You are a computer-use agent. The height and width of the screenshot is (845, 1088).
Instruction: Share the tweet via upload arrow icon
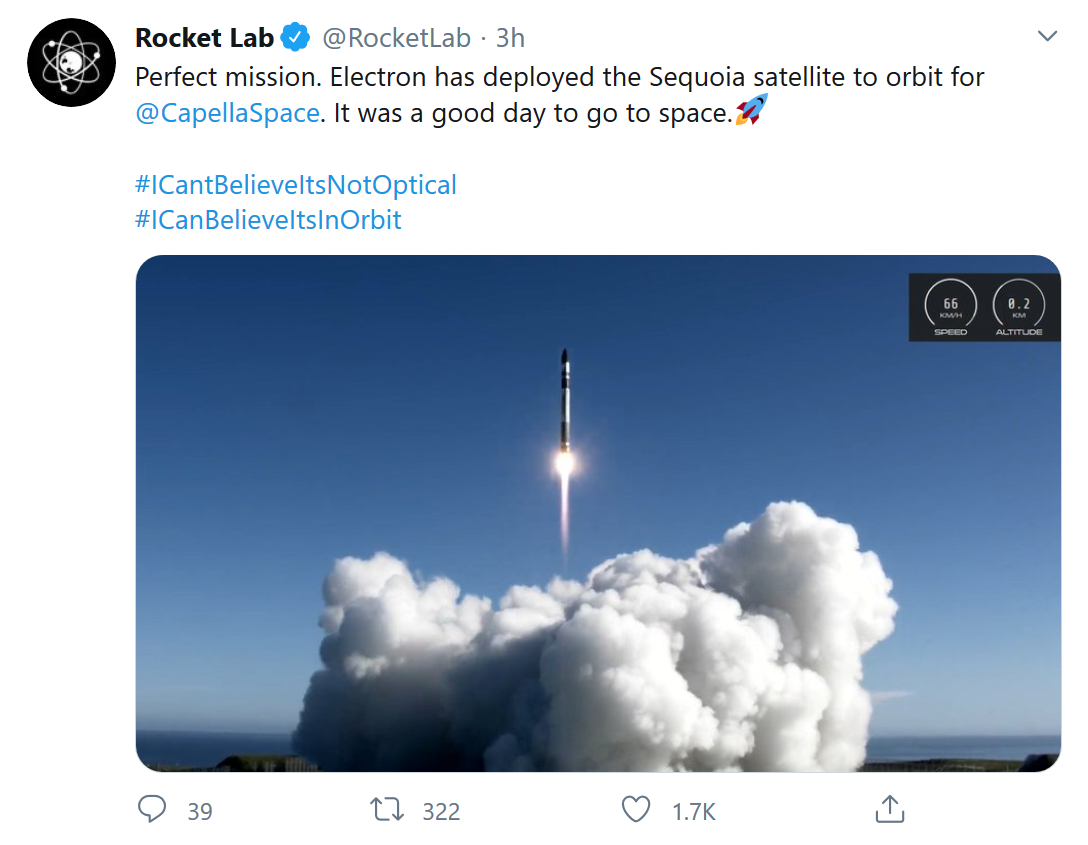(x=889, y=809)
